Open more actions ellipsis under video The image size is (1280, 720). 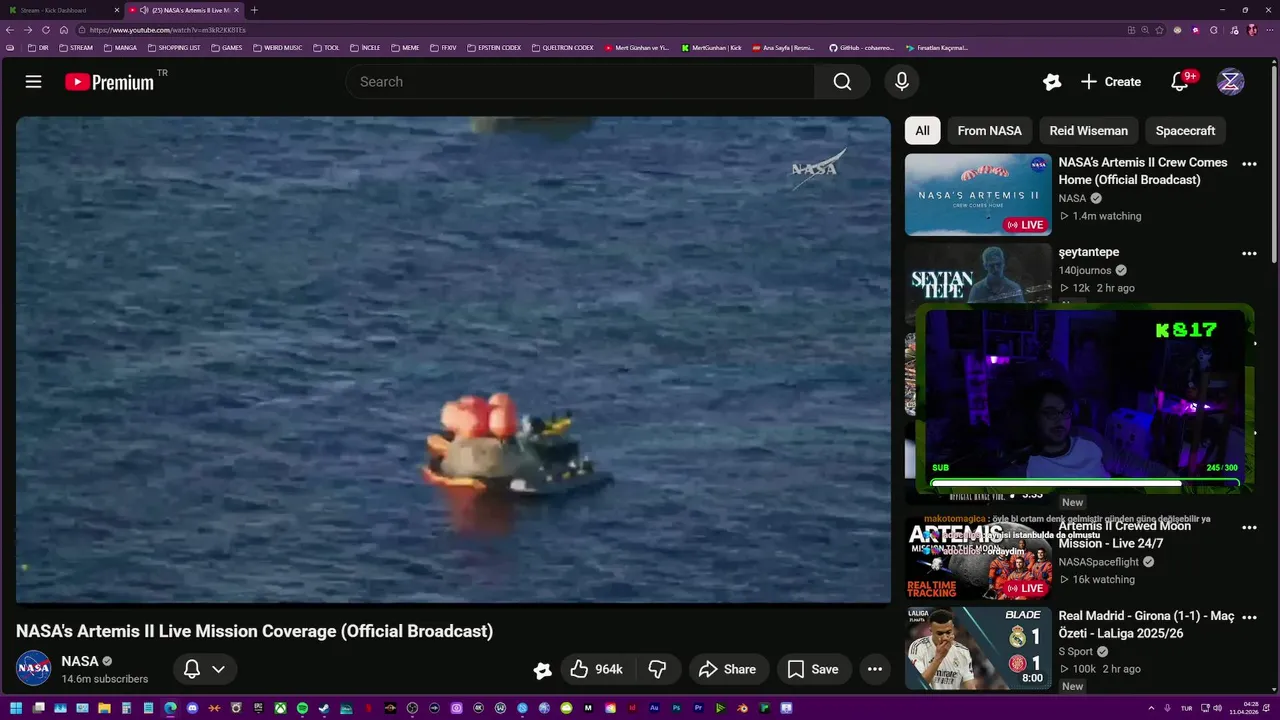[875, 669]
